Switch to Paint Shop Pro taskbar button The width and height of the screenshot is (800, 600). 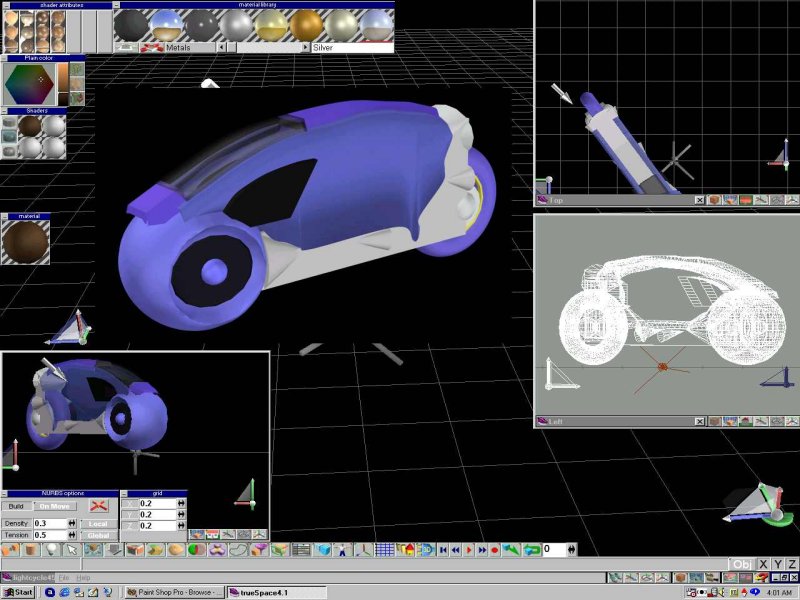coord(174,592)
